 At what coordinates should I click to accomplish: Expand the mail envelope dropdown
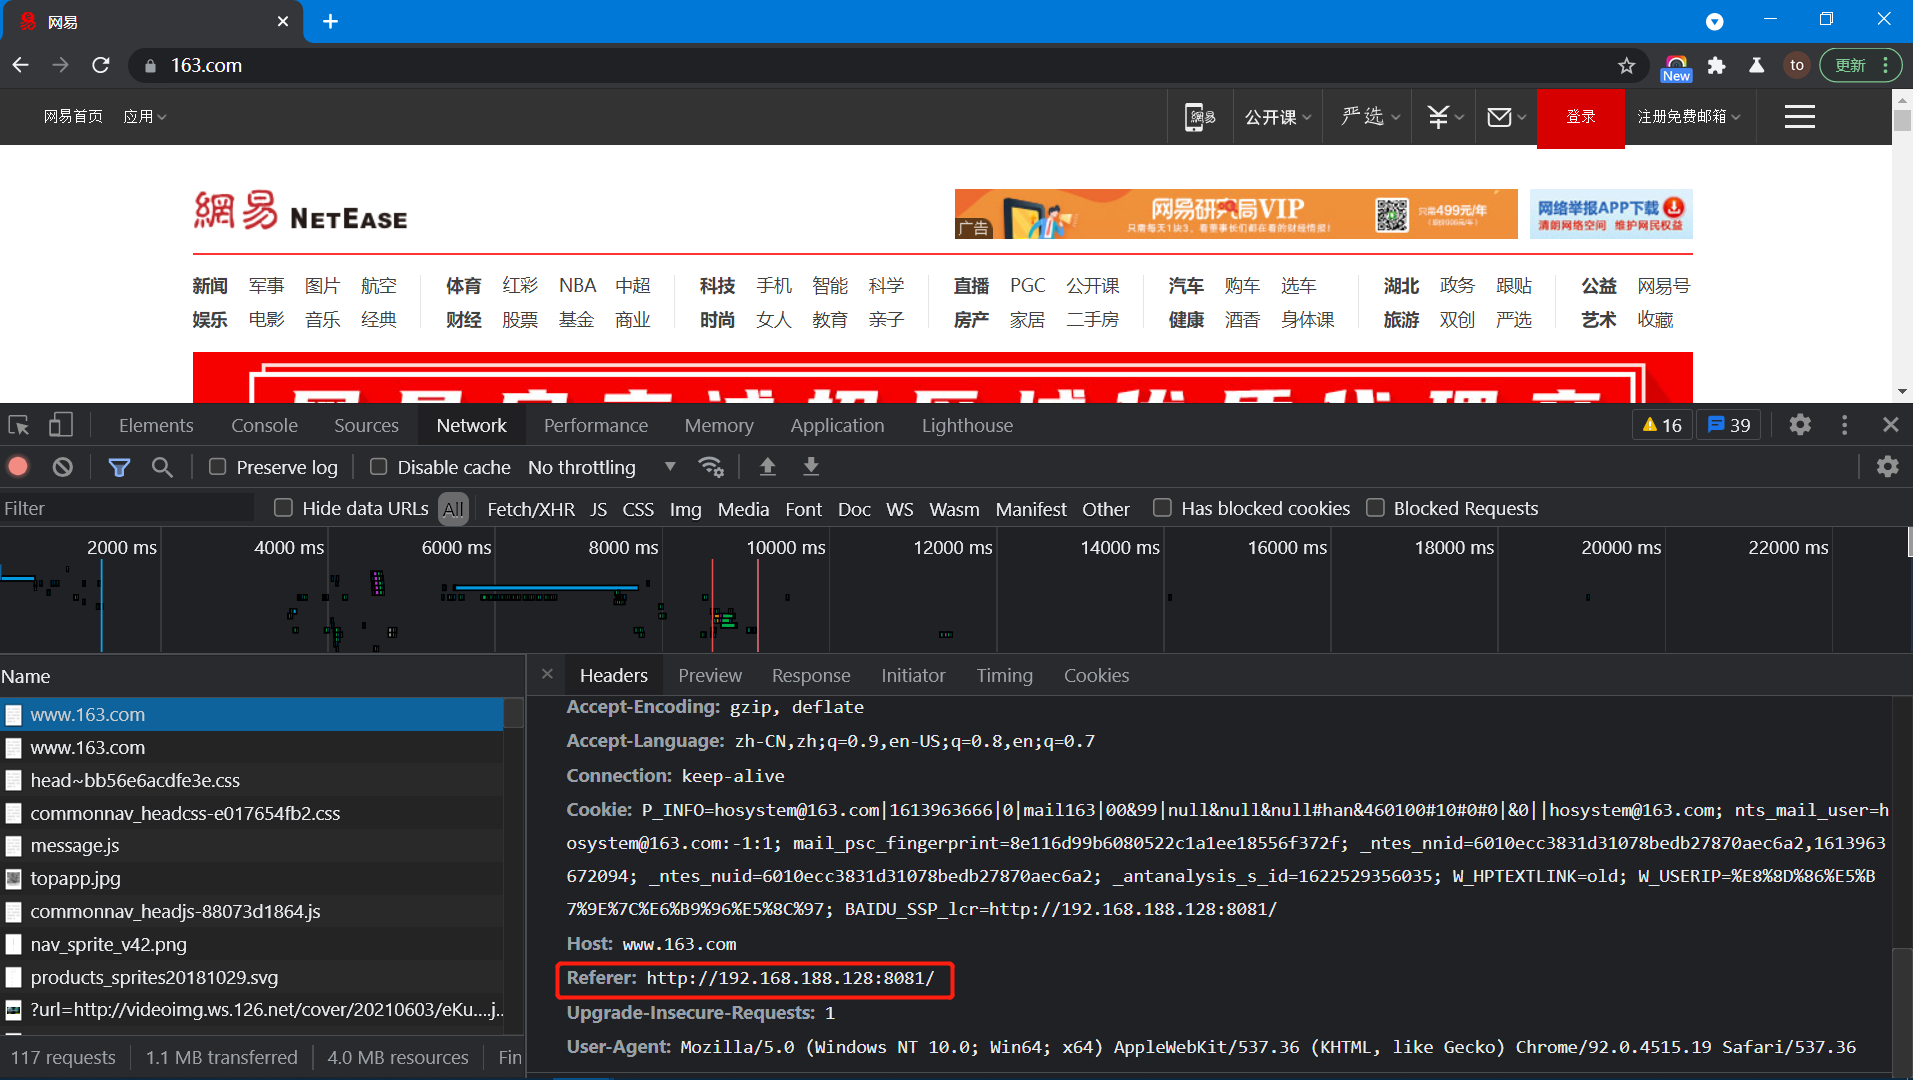coord(1506,117)
